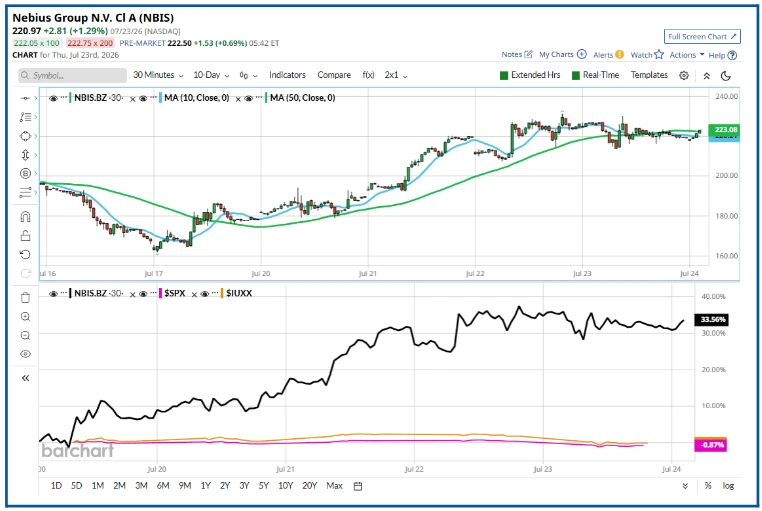
Task: Select the annotation list tool in left sidebar
Action: 25,117
